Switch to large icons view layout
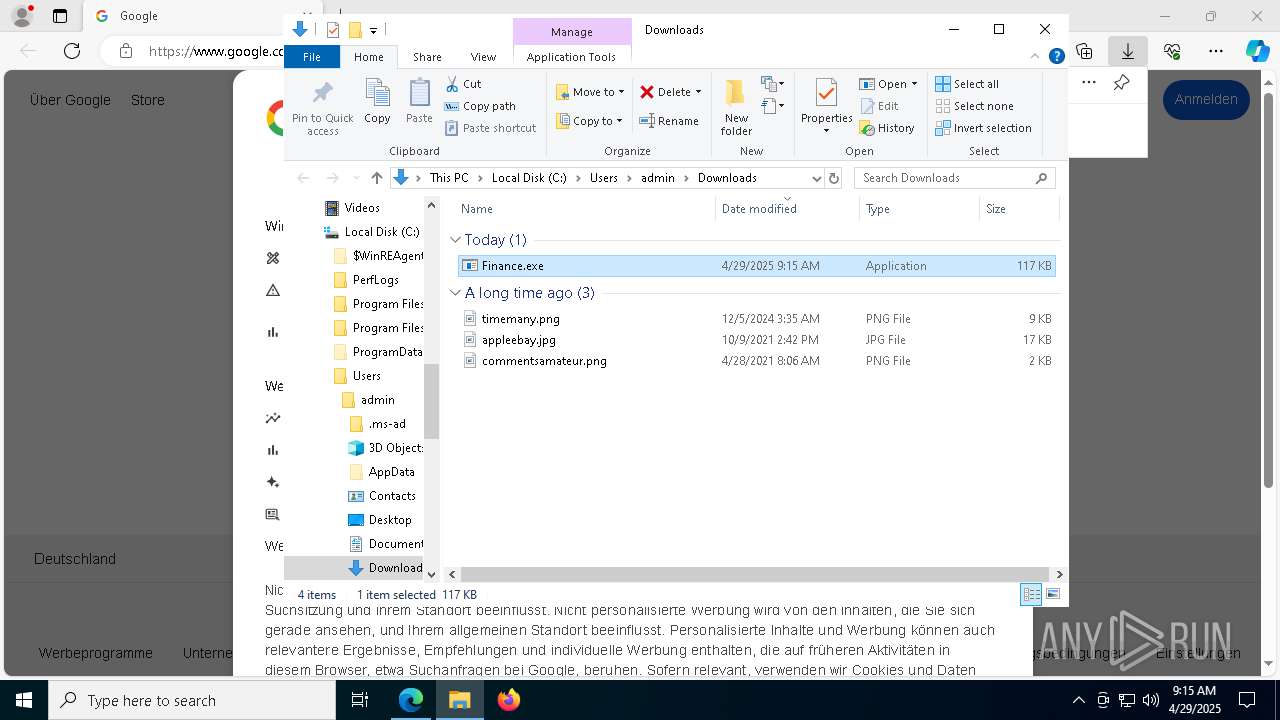Image resolution: width=1280 pixels, height=720 pixels. click(x=1052, y=594)
